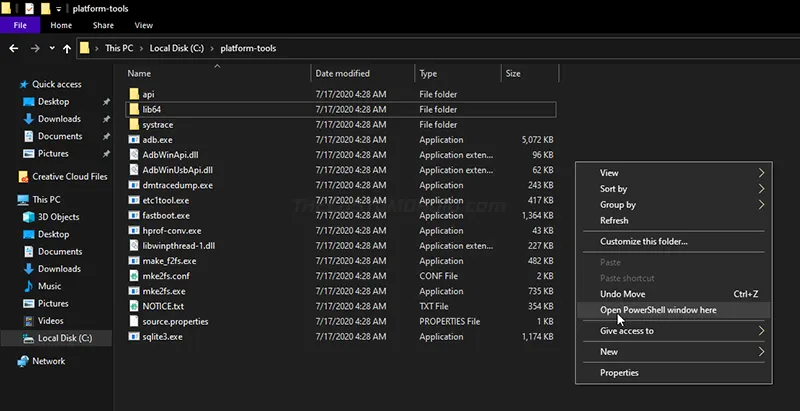Expand the New submenu arrow
The width and height of the screenshot is (800, 411).
pyautogui.click(x=761, y=352)
